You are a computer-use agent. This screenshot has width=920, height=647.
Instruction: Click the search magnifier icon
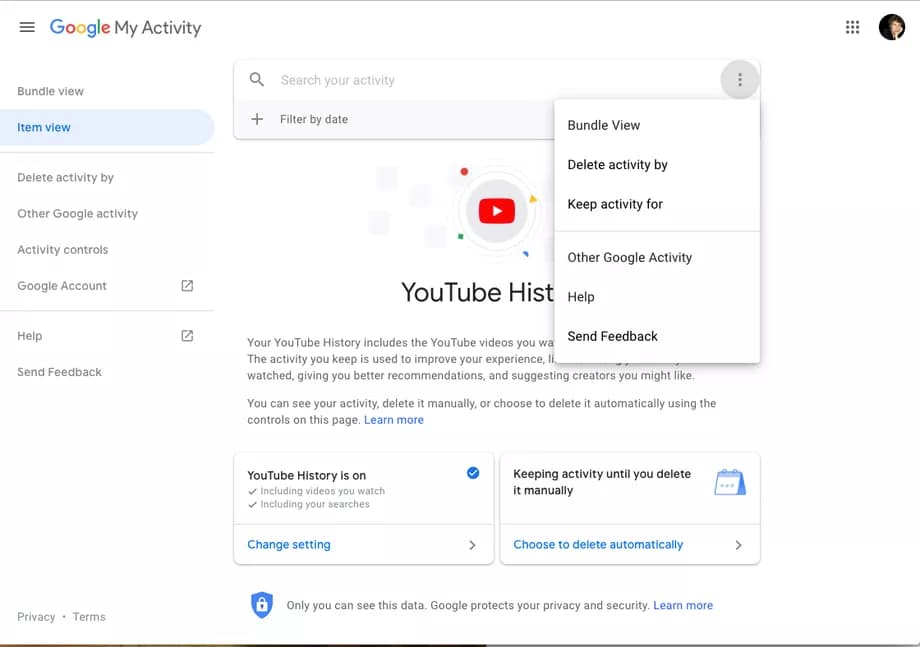pos(257,80)
